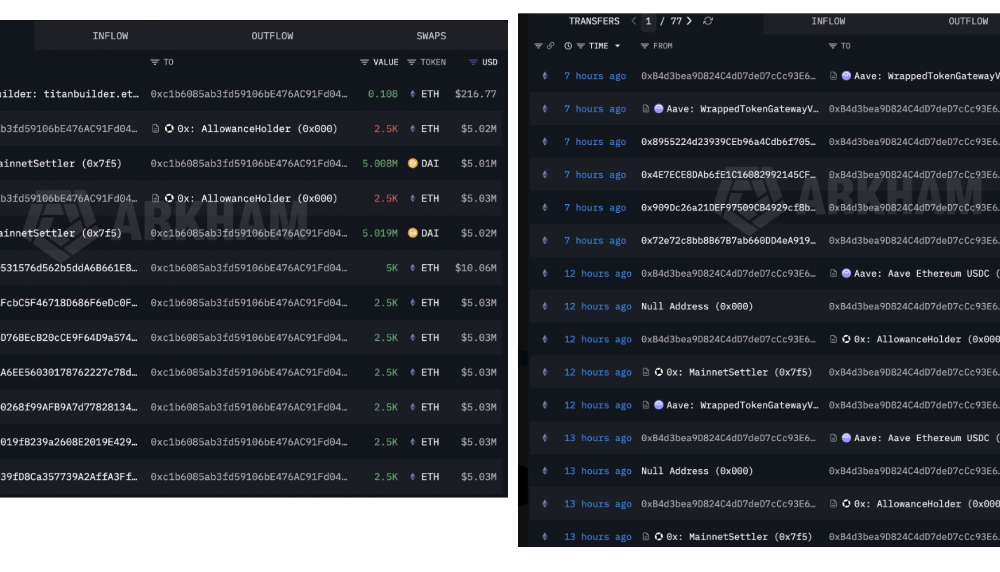Toggle the clock time-format icon
The image size is (1000, 572).
(x=568, y=46)
